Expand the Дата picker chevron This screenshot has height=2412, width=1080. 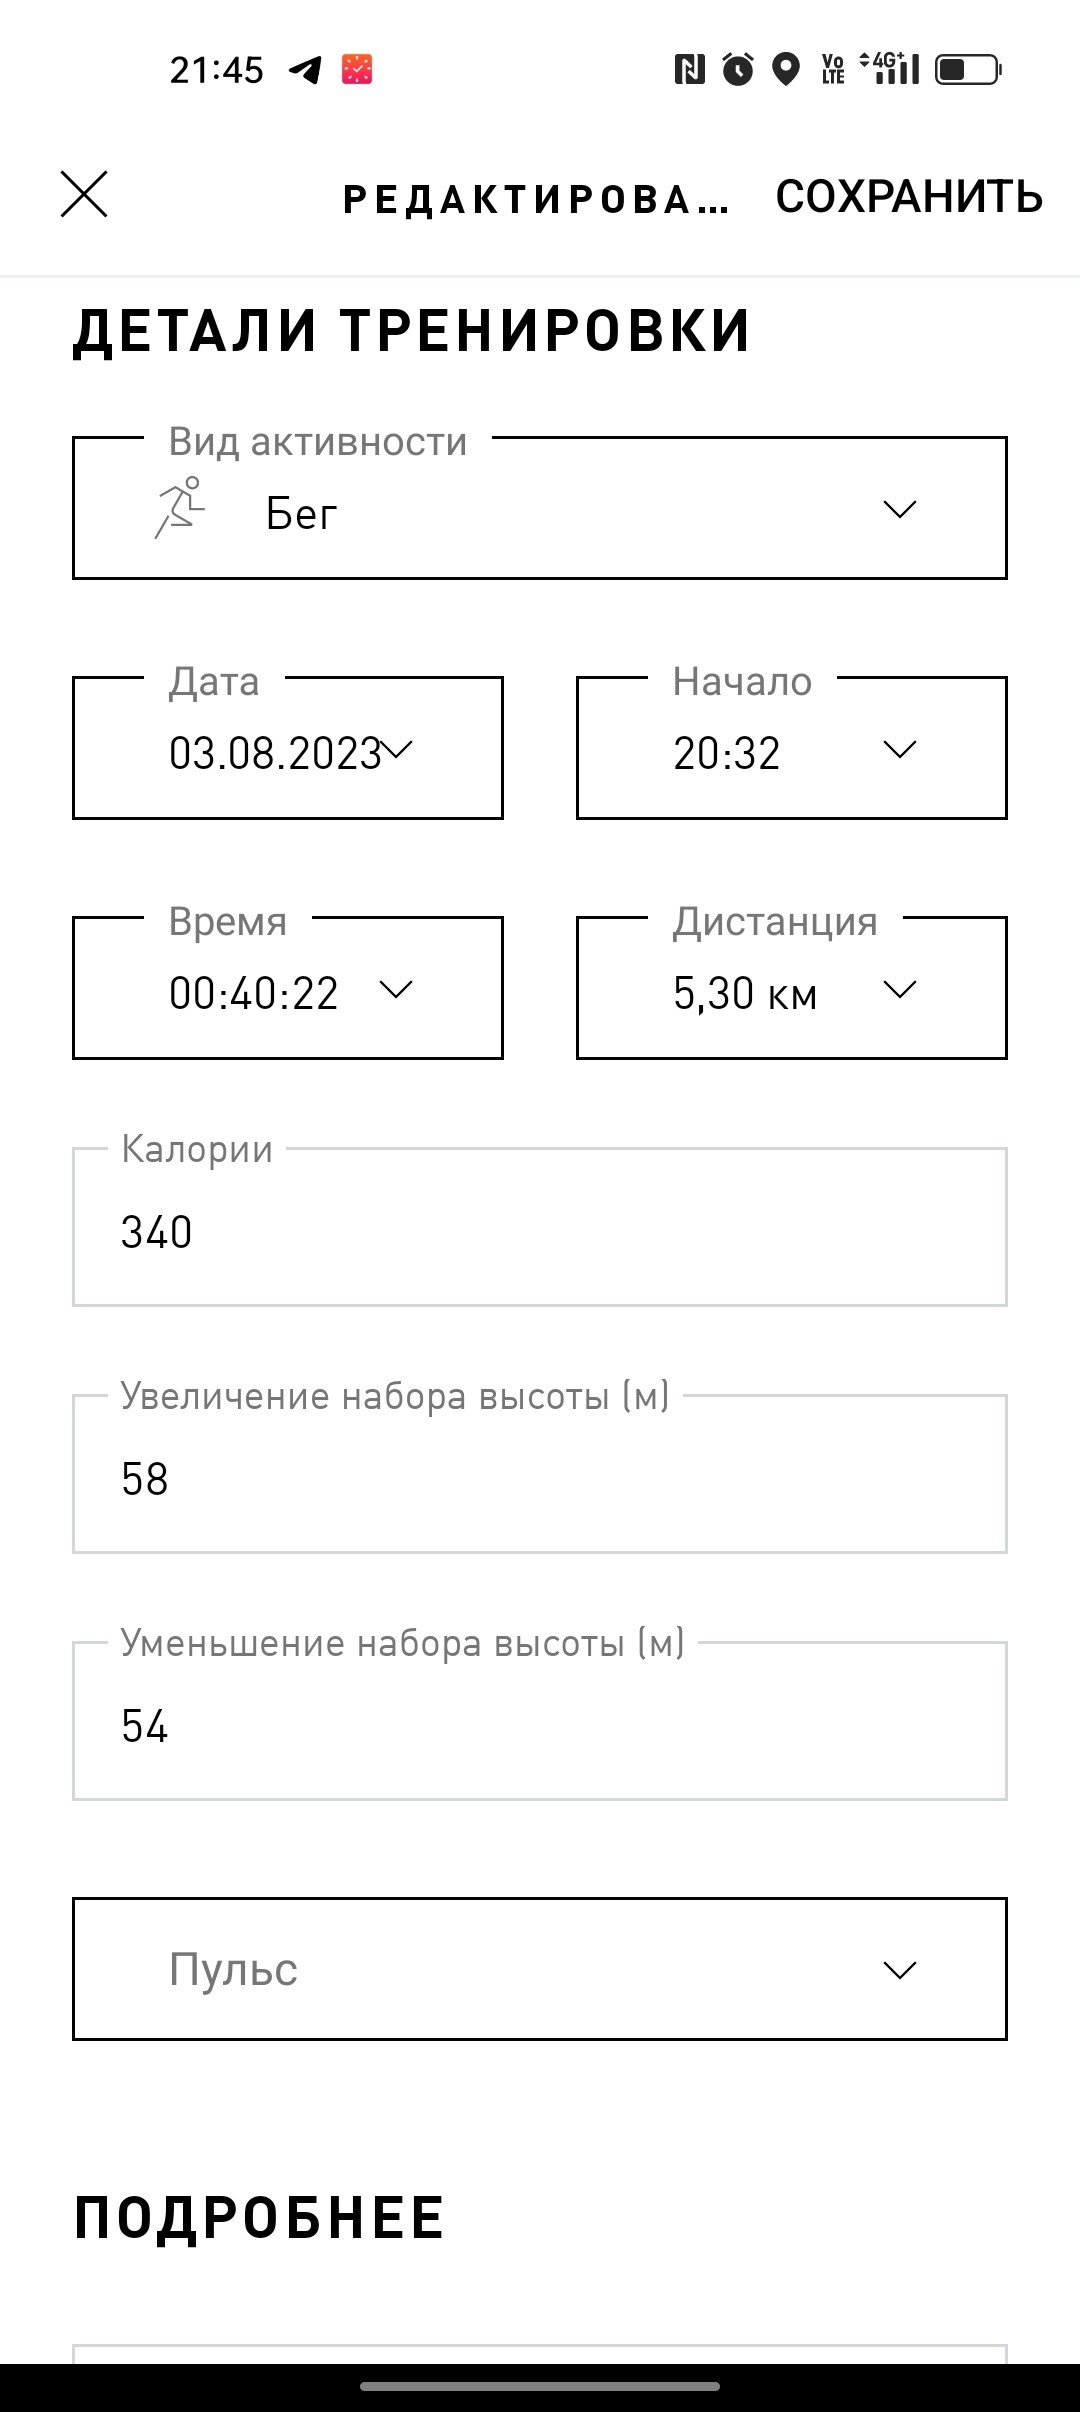397,749
